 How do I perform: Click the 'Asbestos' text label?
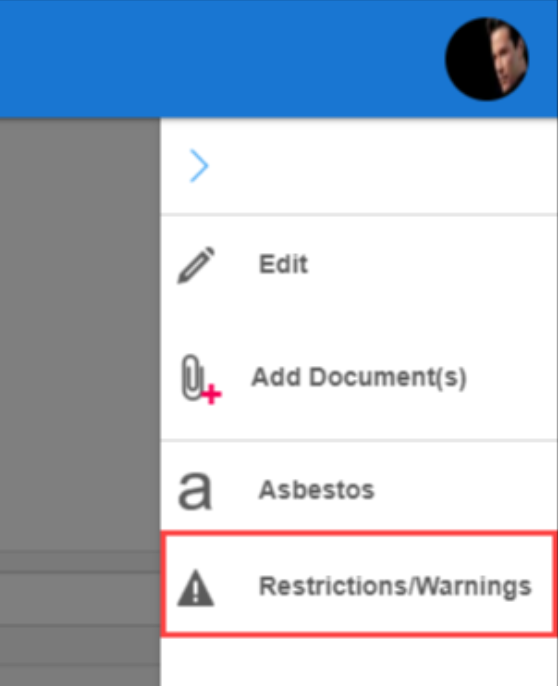point(316,490)
